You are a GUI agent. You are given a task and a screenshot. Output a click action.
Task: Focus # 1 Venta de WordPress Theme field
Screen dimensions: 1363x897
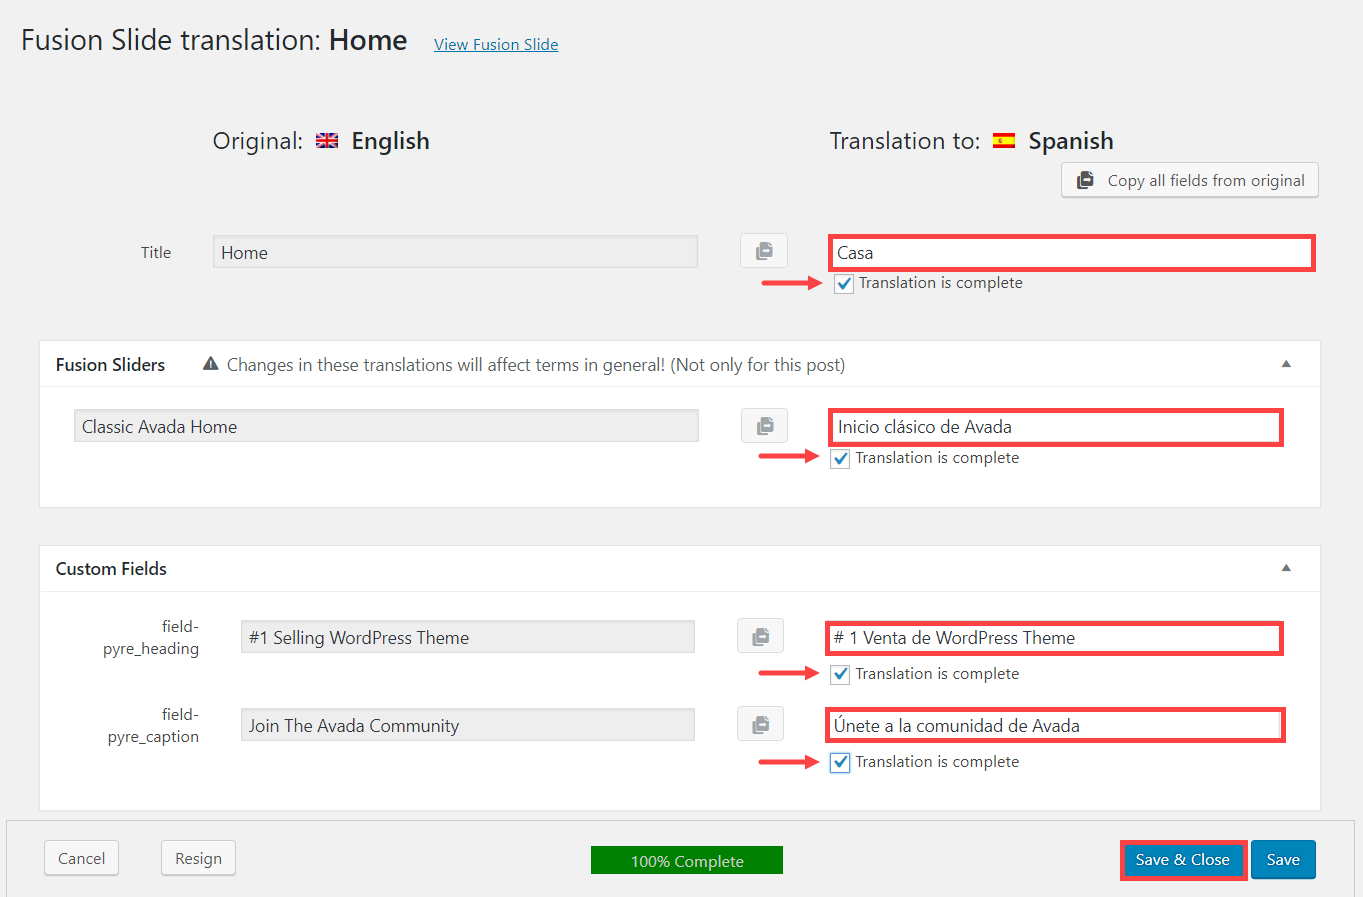(x=1055, y=638)
